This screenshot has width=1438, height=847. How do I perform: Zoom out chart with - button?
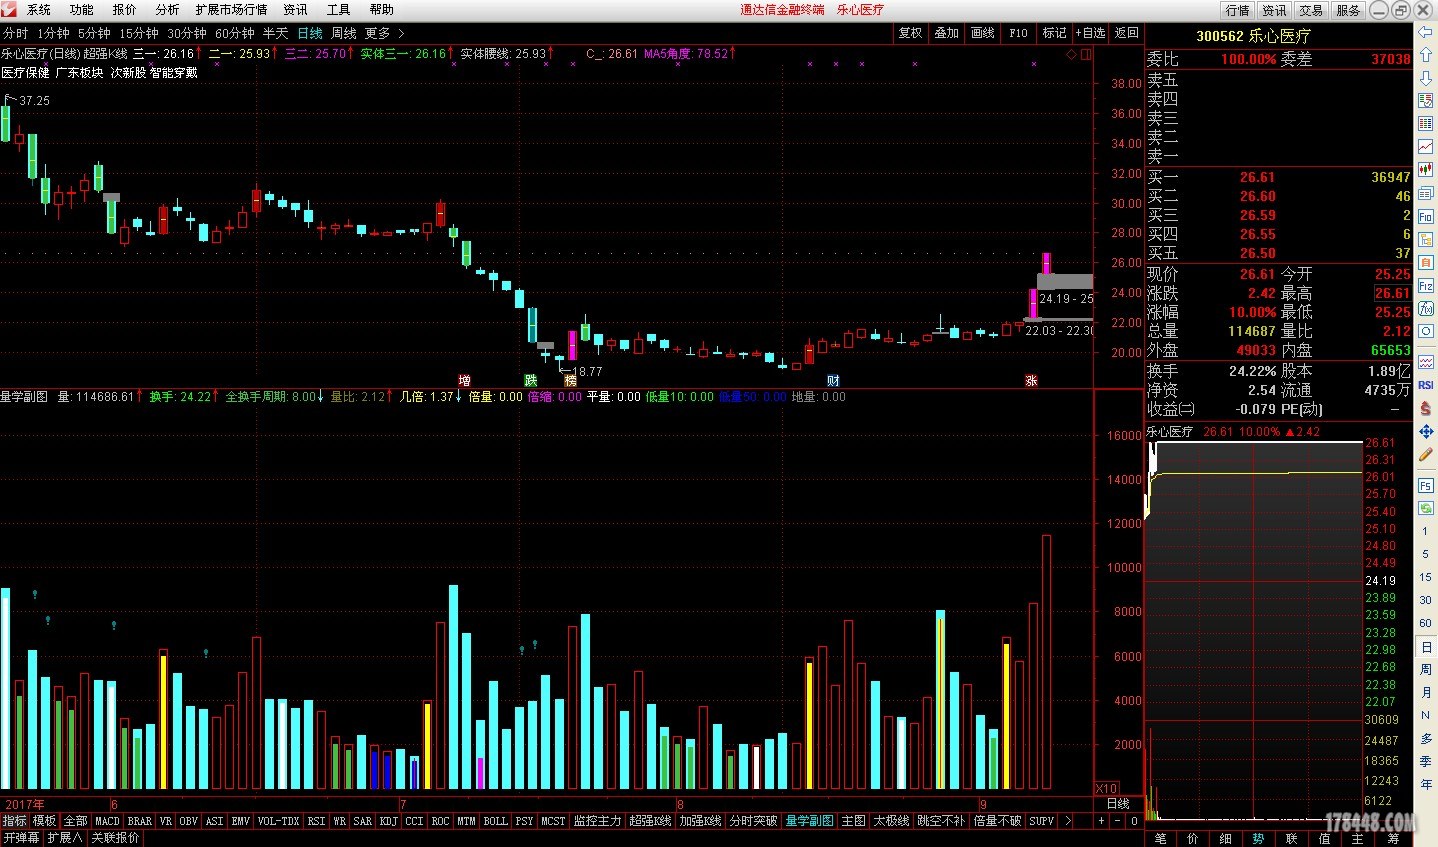[x=1118, y=820]
